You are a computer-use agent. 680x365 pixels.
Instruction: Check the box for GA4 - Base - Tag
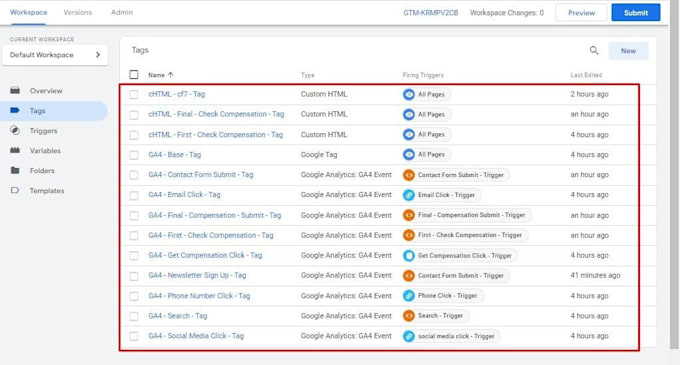click(134, 155)
